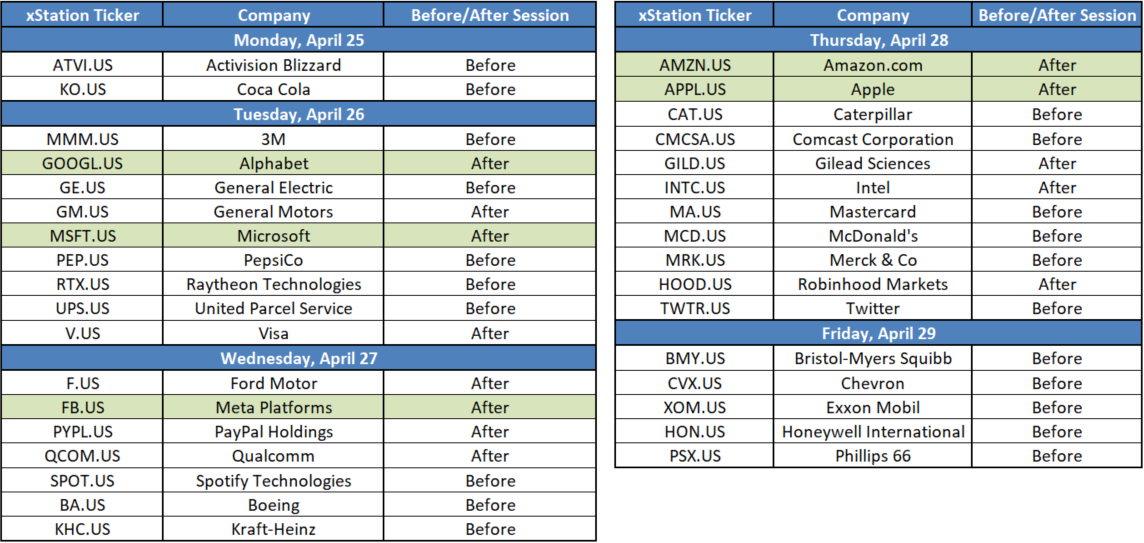
Task: Click the Raytheon Technologies cell
Action: click(x=273, y=285)
